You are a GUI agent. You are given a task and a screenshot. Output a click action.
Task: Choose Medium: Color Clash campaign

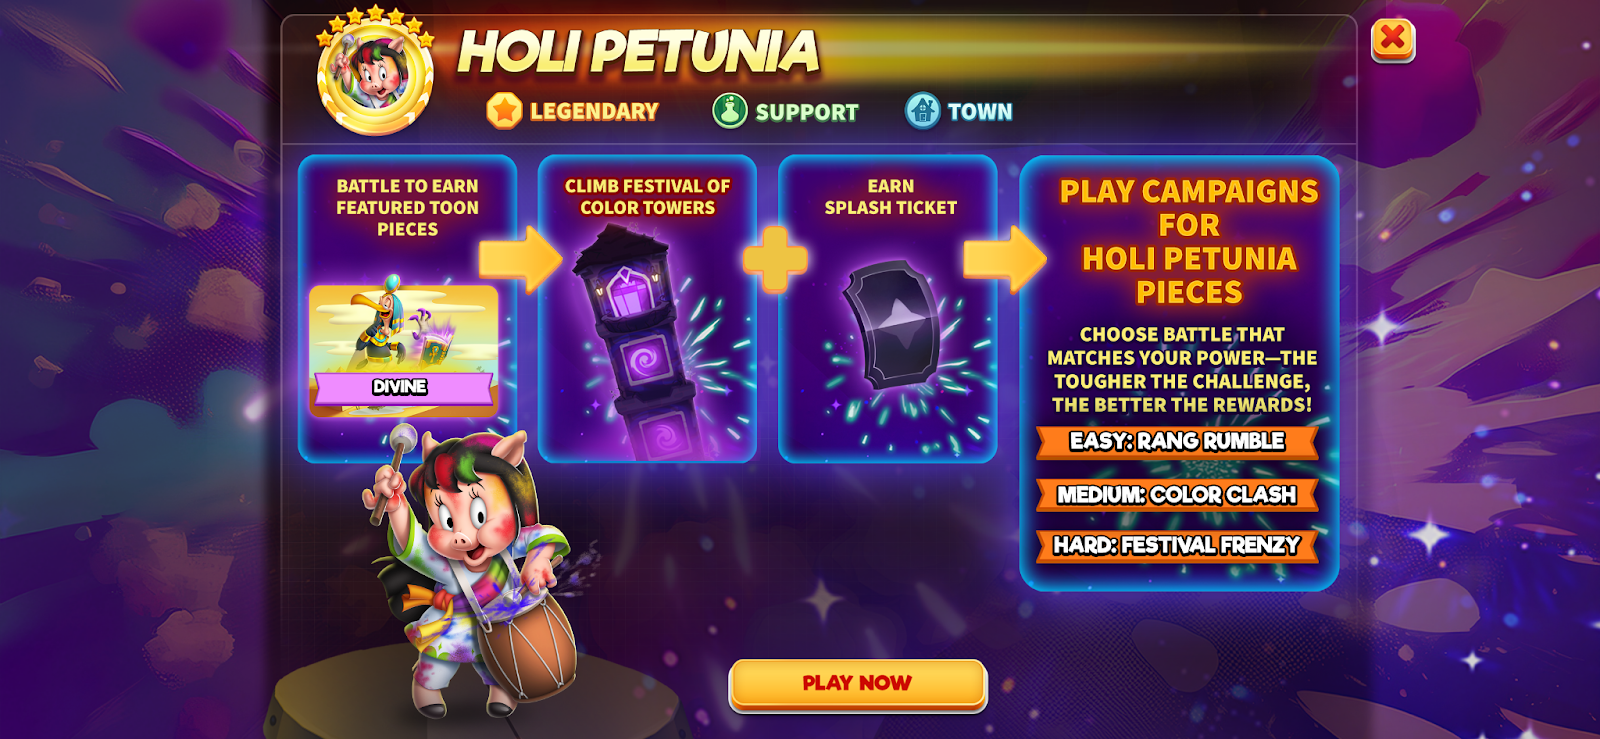point(1177,494)
